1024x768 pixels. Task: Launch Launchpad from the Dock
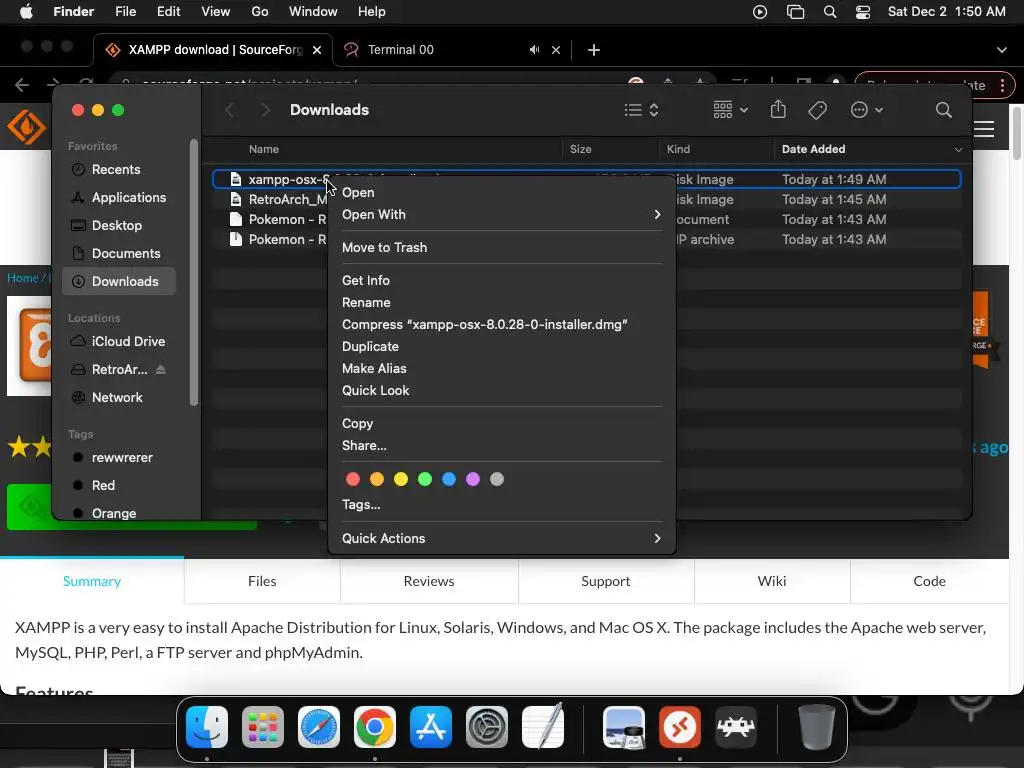point(263,727)
